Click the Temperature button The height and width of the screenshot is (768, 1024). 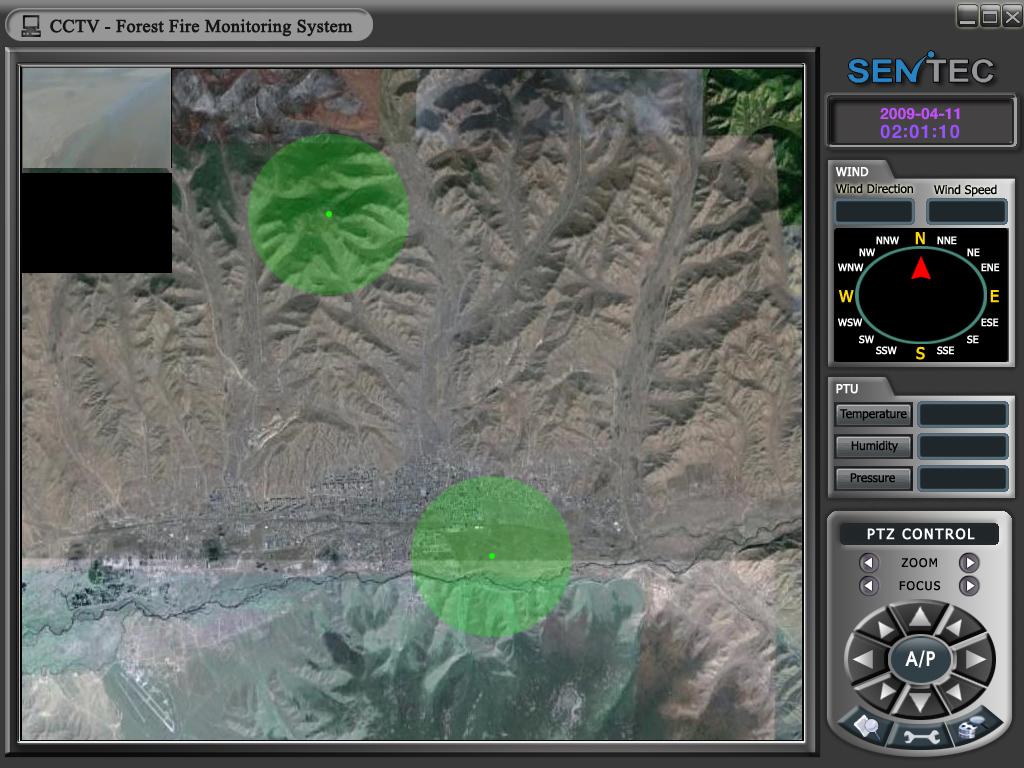coord(873,414)
